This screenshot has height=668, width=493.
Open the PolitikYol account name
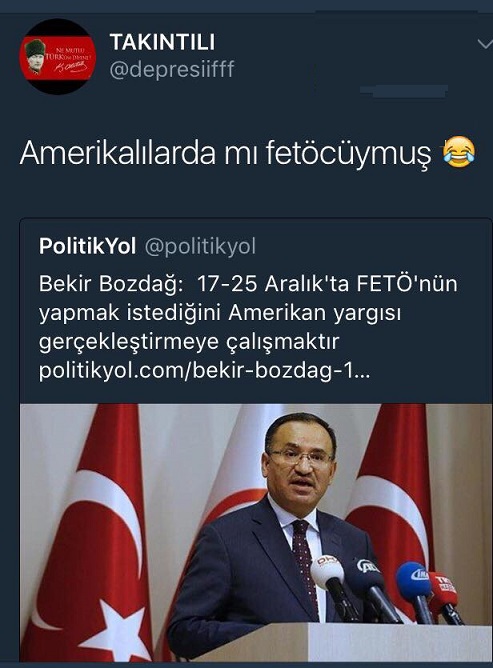87,246
